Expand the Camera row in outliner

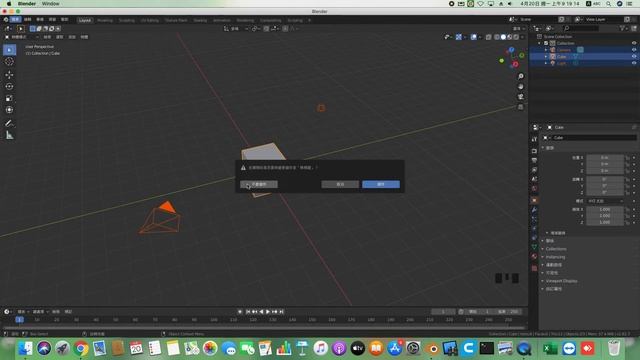(x=546, y=50)
